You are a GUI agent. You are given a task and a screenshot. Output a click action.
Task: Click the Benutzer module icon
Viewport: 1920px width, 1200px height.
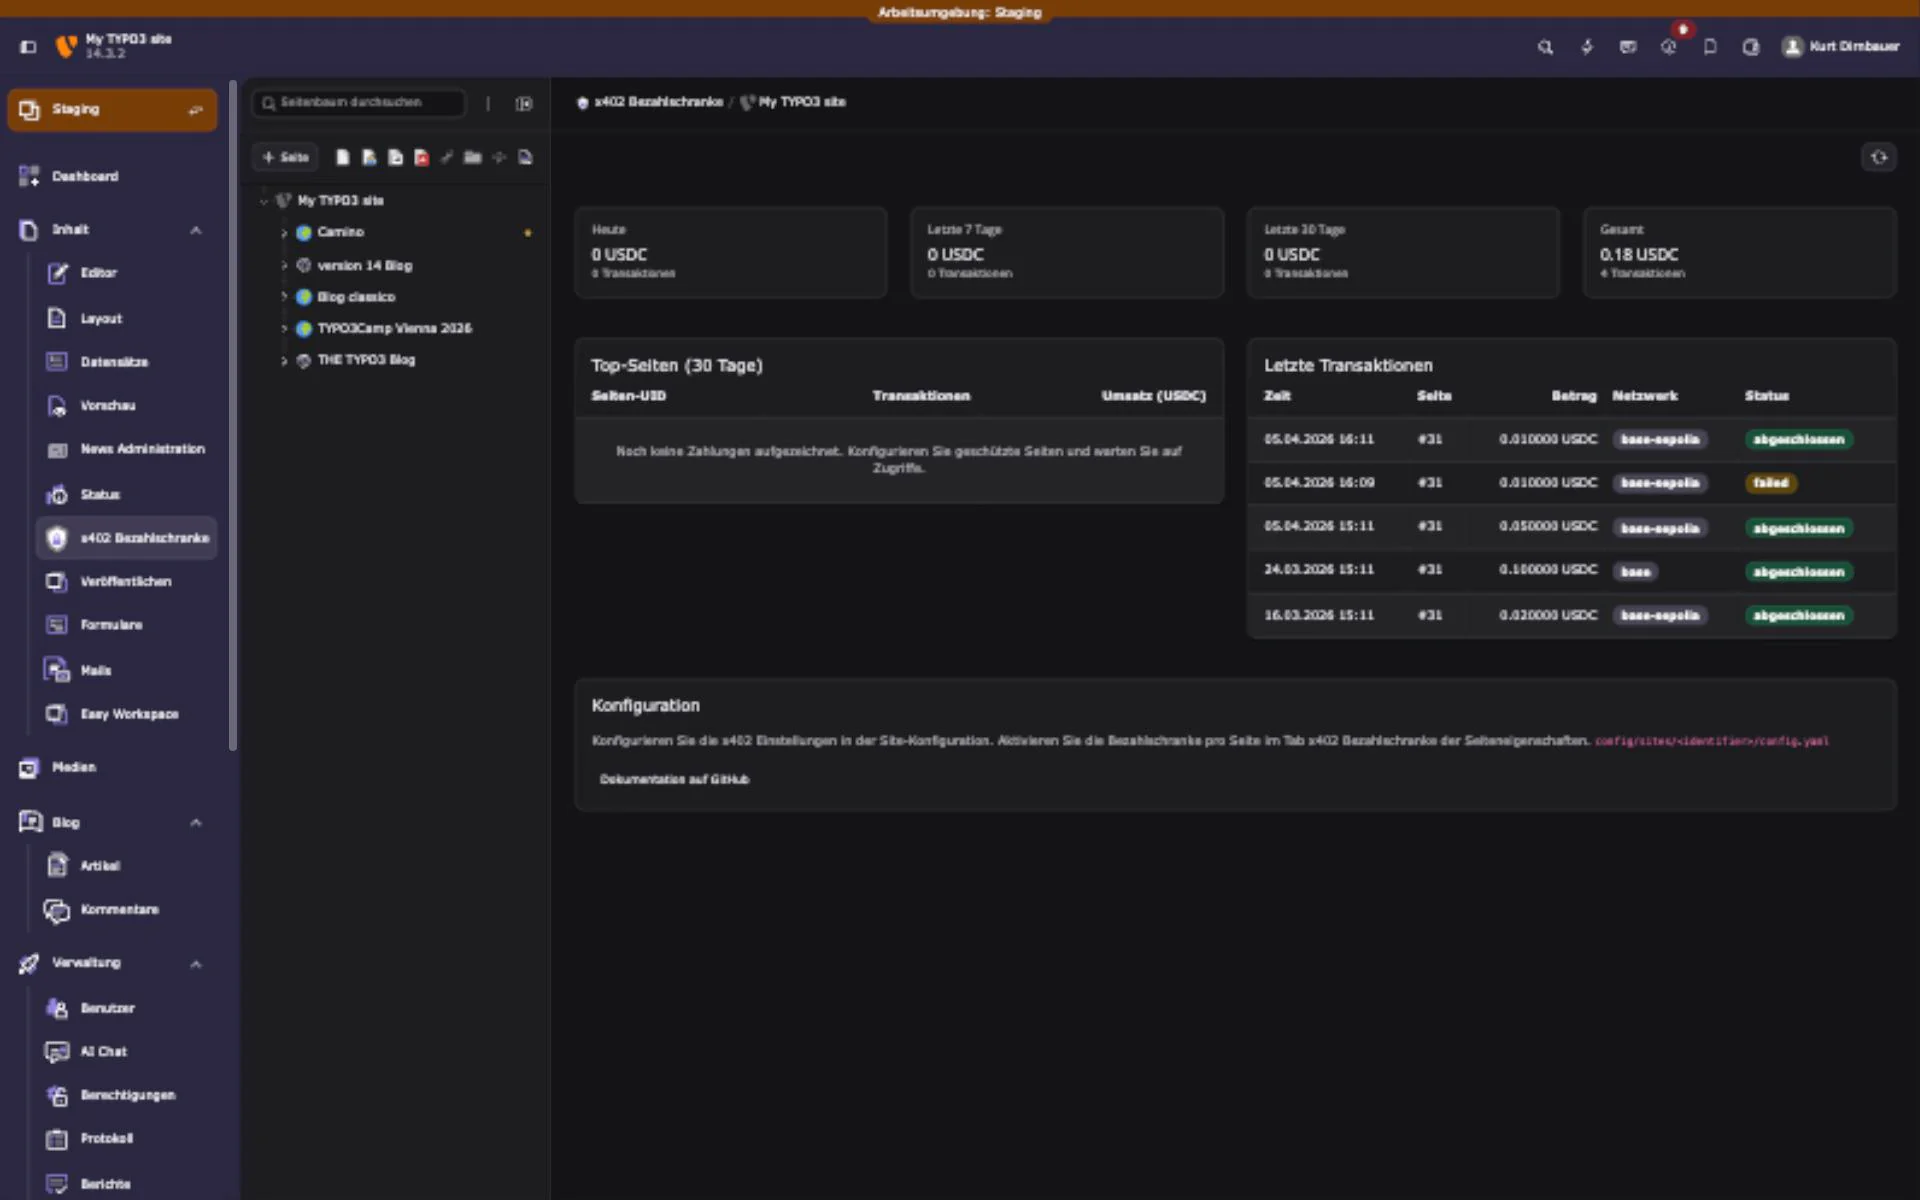57,1008
